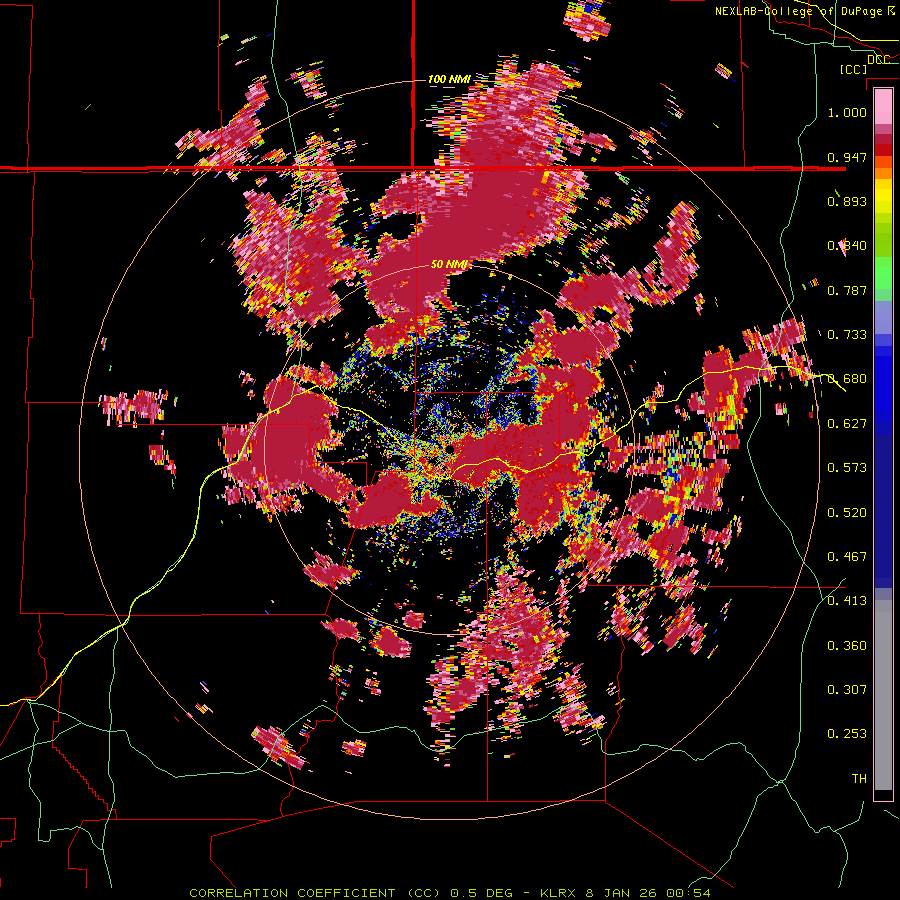This screenshot has width=900, height=900.
Task: Select the KLRX station identifier in the caption
Action: (560, 893)
